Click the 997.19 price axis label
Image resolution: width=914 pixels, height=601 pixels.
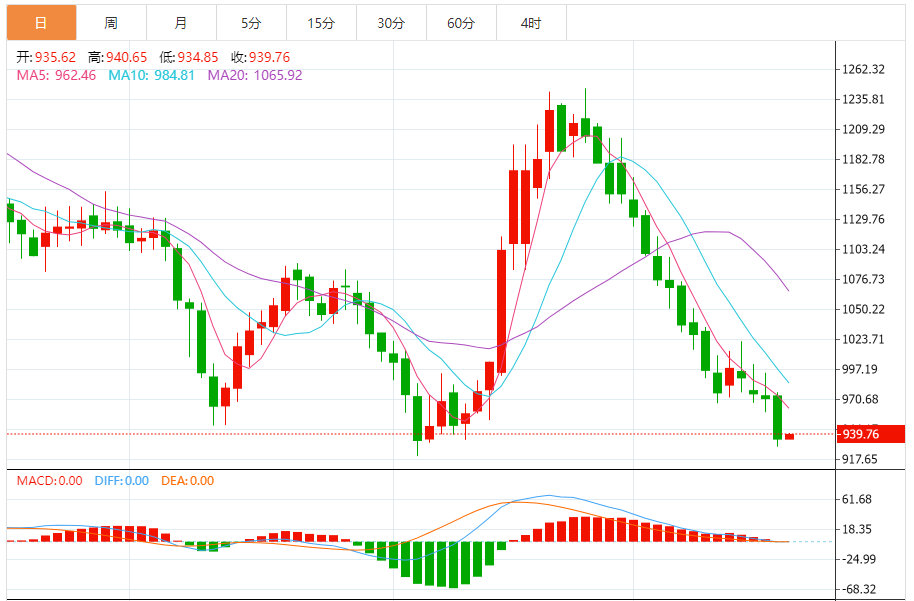click(x=860, y=369)
